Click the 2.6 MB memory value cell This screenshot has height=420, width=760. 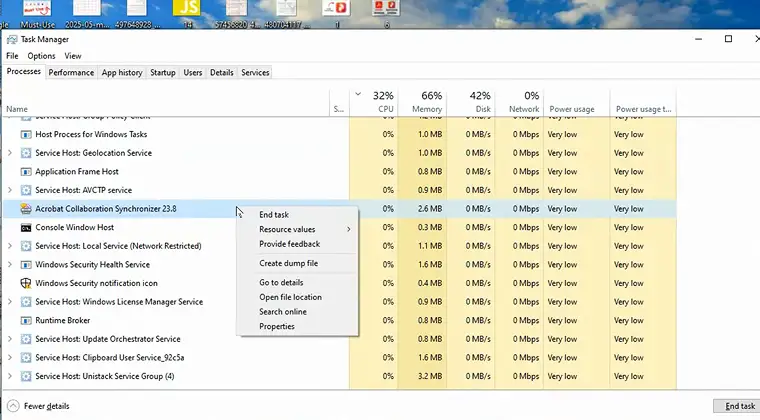(422, 209)
